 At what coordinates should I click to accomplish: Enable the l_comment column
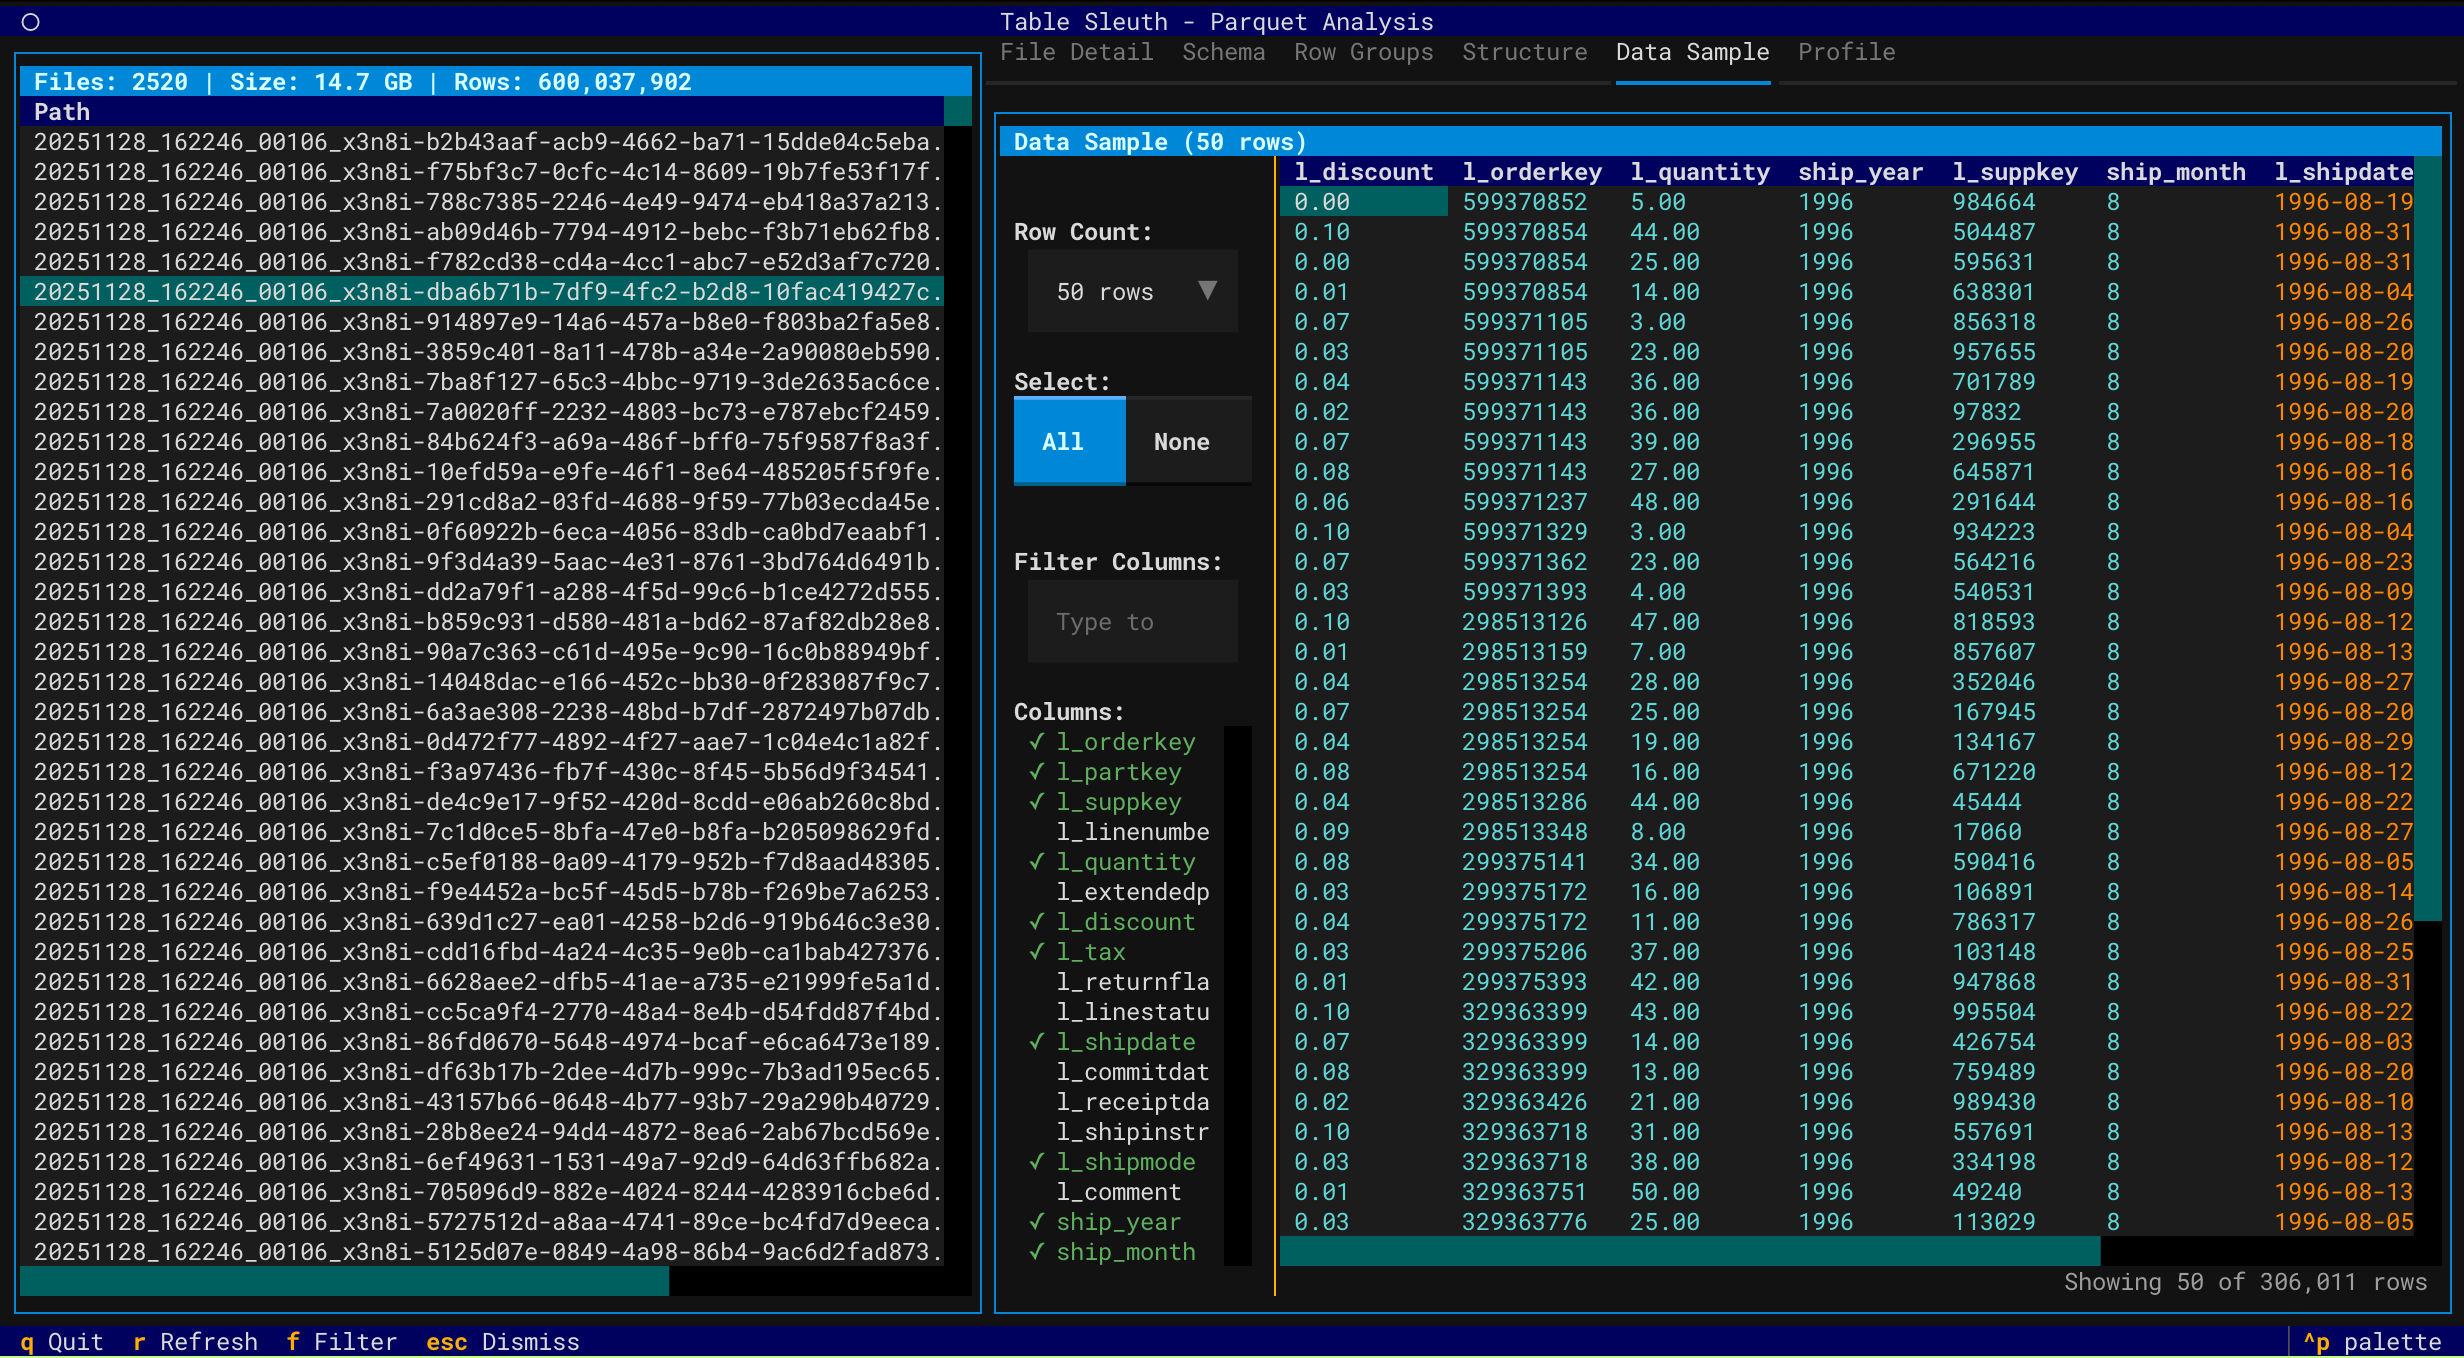point(1118,1192)
